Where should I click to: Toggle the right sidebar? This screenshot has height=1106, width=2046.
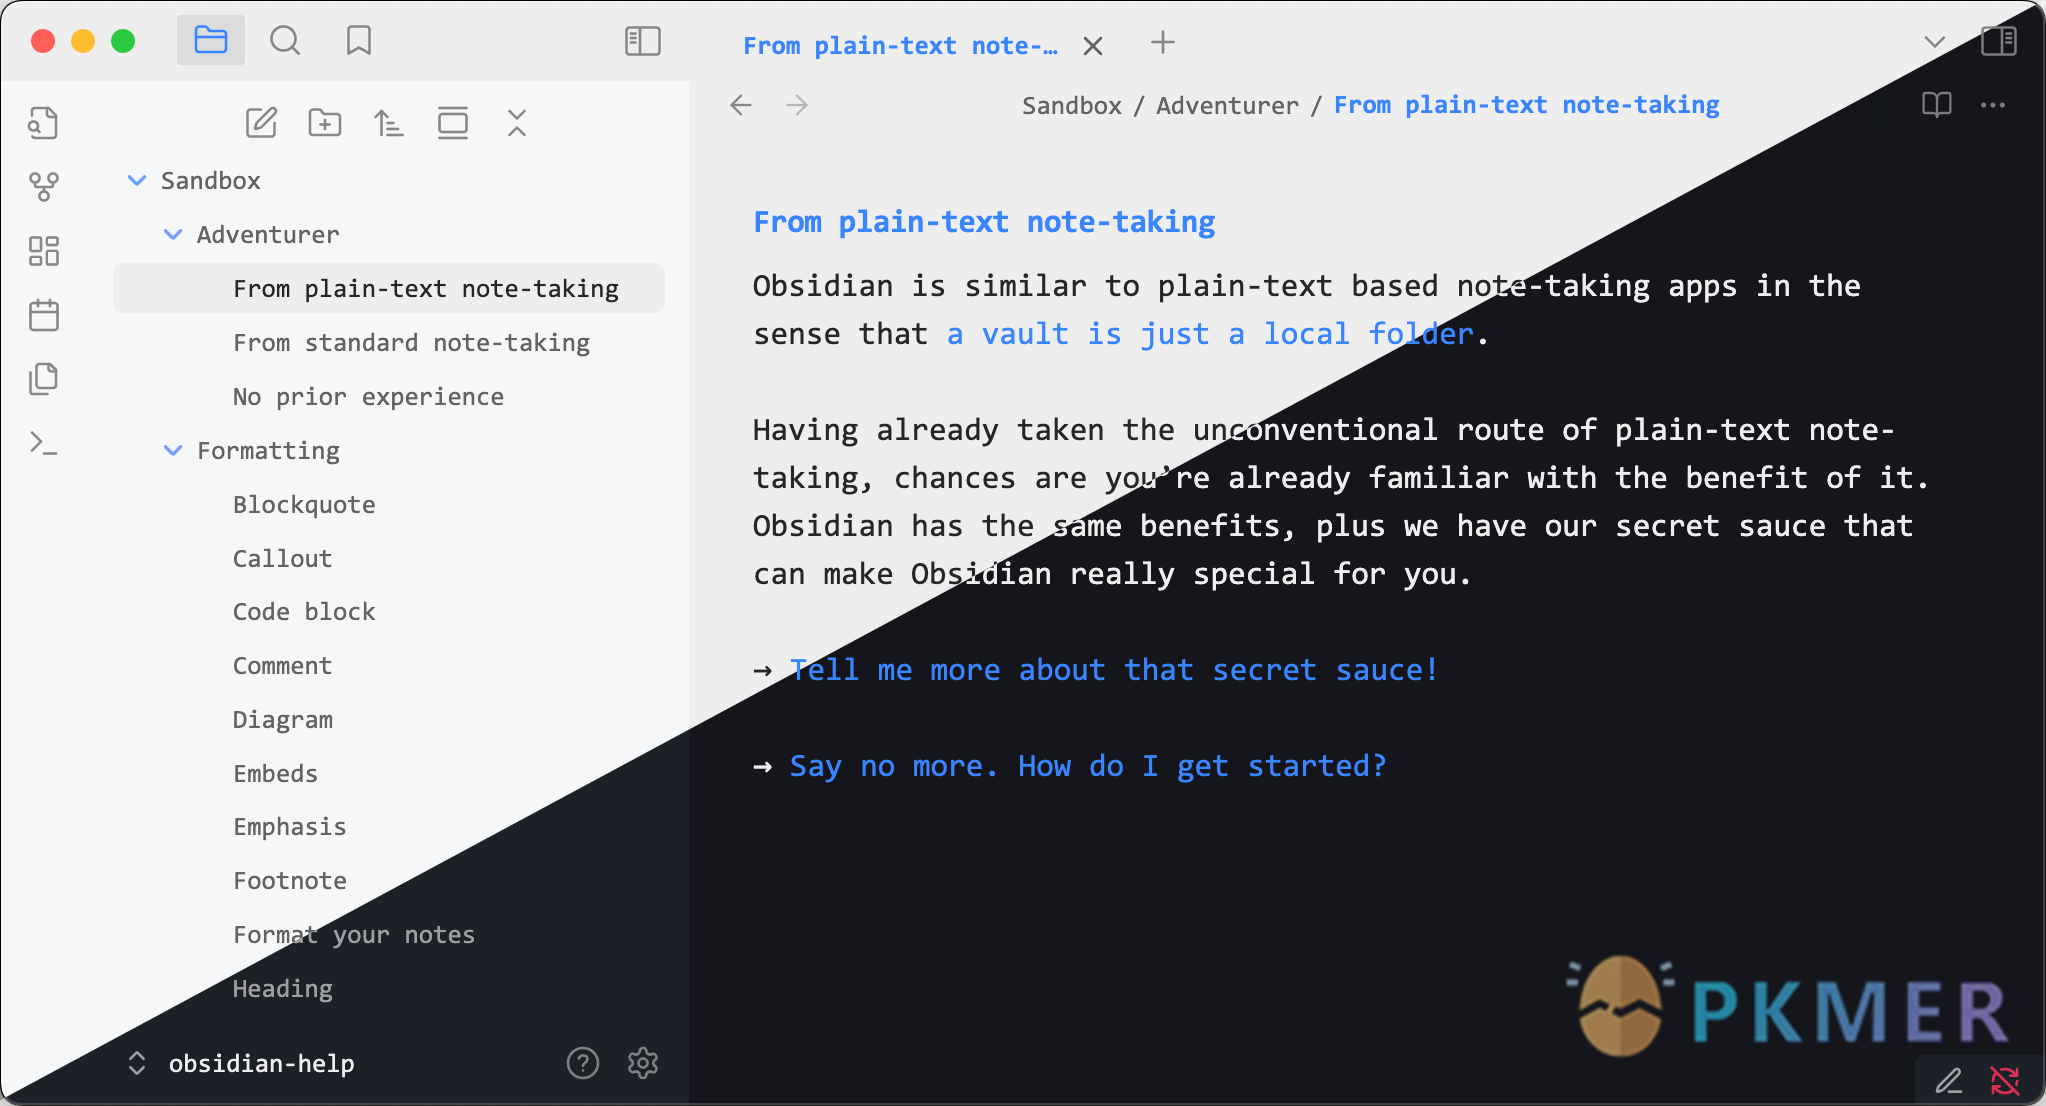[1999, 41]
